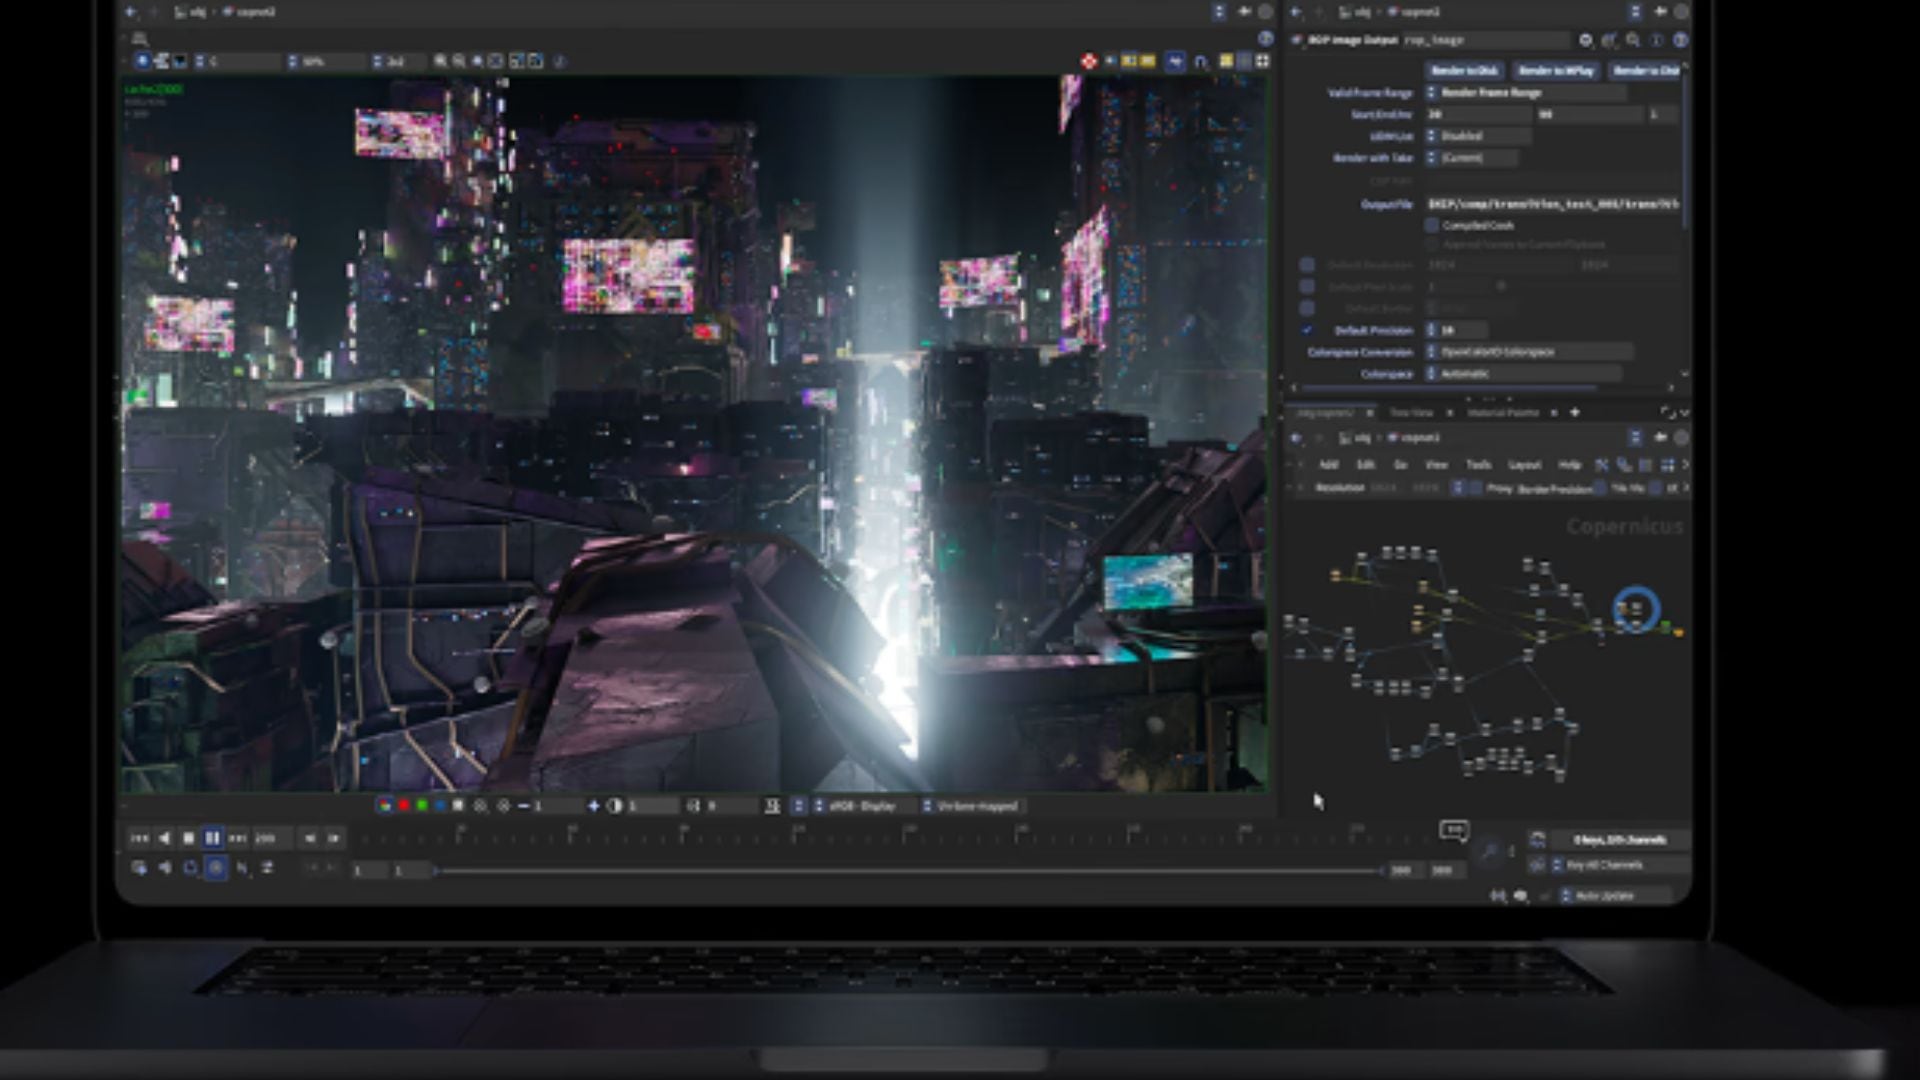
Task: Click the play backward button
Action: (164, 838)
